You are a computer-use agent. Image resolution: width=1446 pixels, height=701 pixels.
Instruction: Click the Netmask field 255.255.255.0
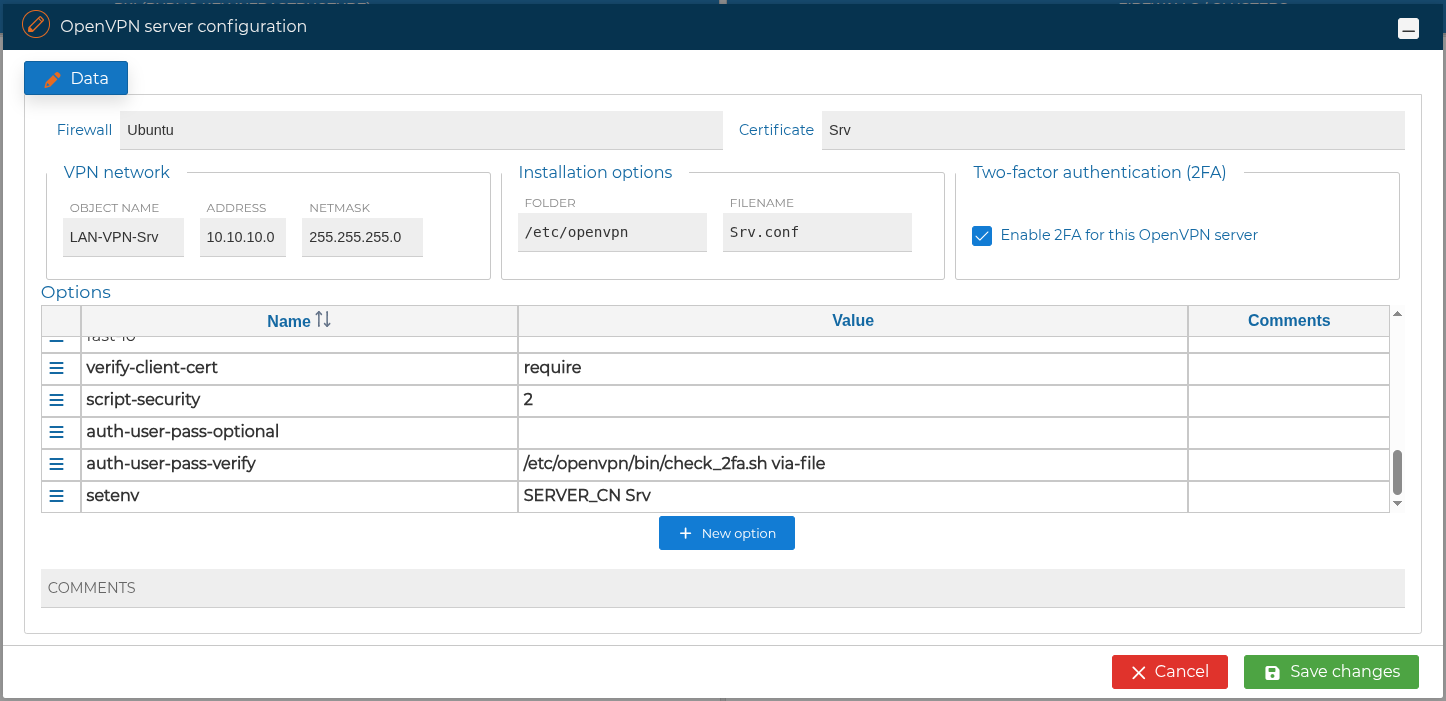click(x=362, y=238)
